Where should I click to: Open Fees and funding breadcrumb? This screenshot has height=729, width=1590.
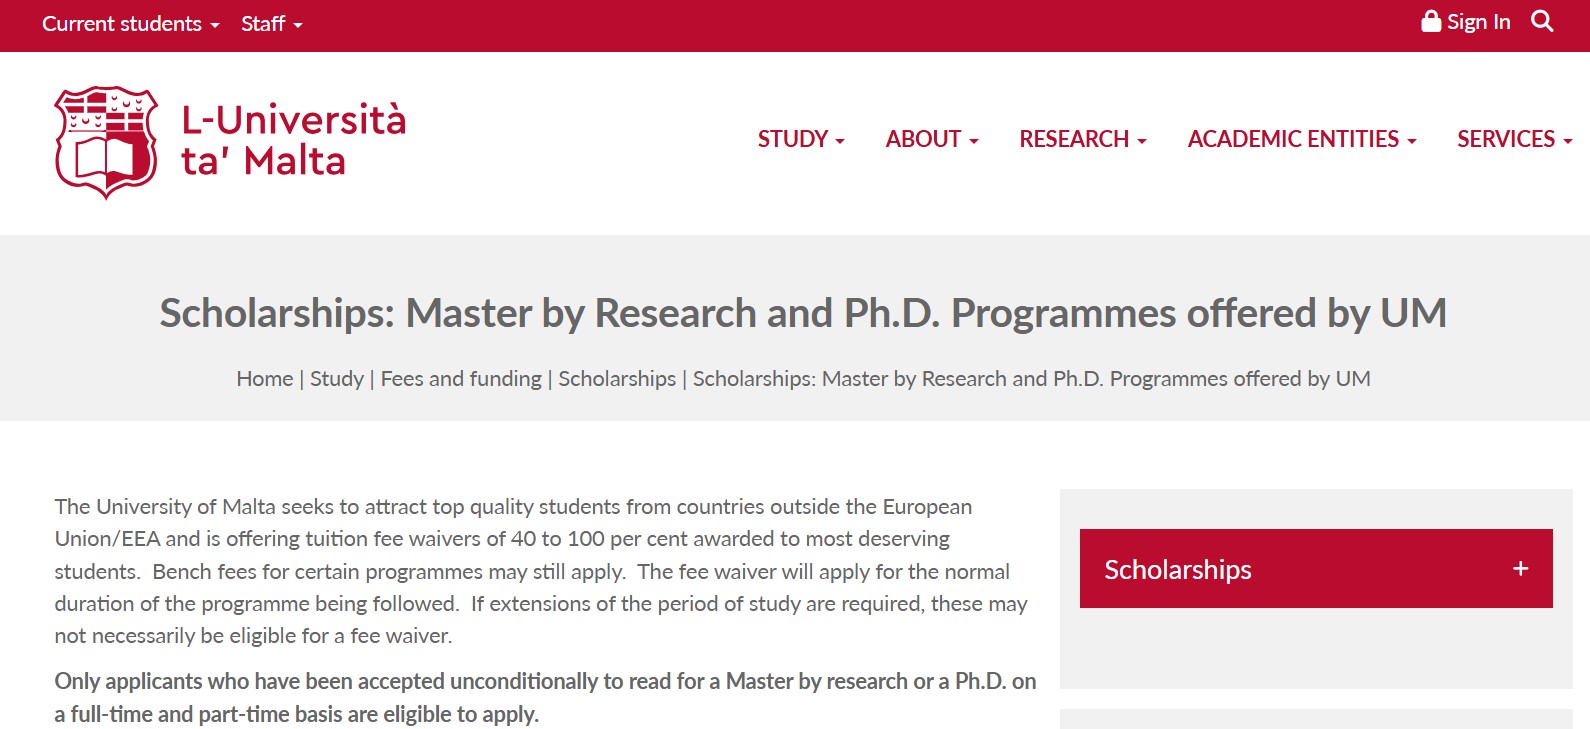[x=461, y=378]
